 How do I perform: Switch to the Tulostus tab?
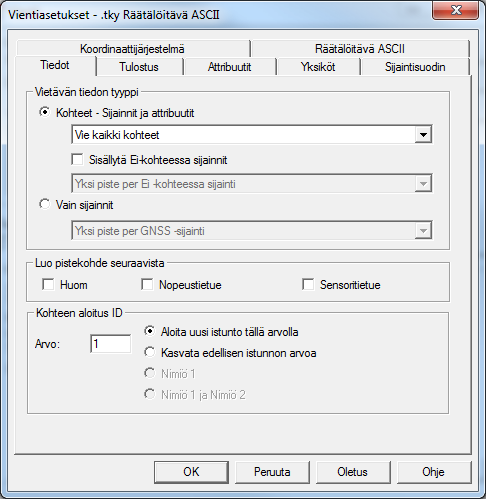[x=139, y=67]
